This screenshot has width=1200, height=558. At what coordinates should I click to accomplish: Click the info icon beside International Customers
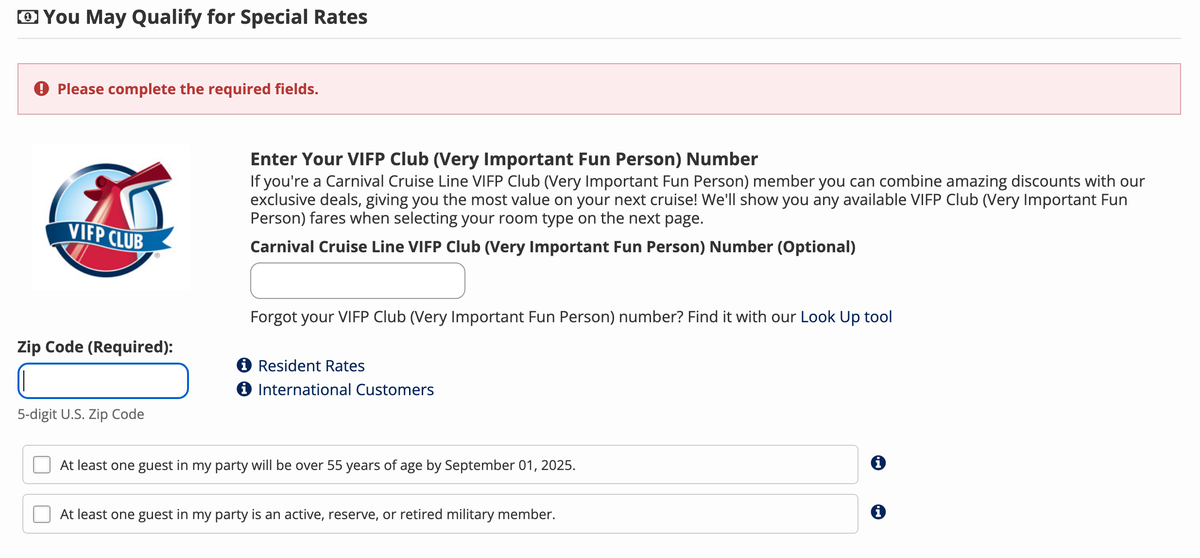click(x=244, y=390)
